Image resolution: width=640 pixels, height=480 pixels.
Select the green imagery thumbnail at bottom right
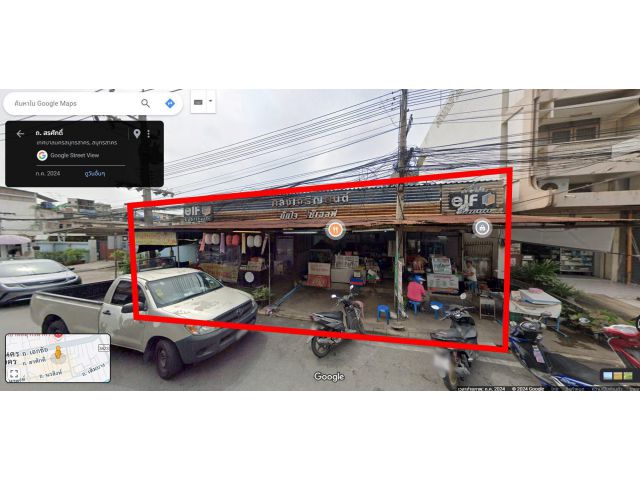[x=628, y=376]
